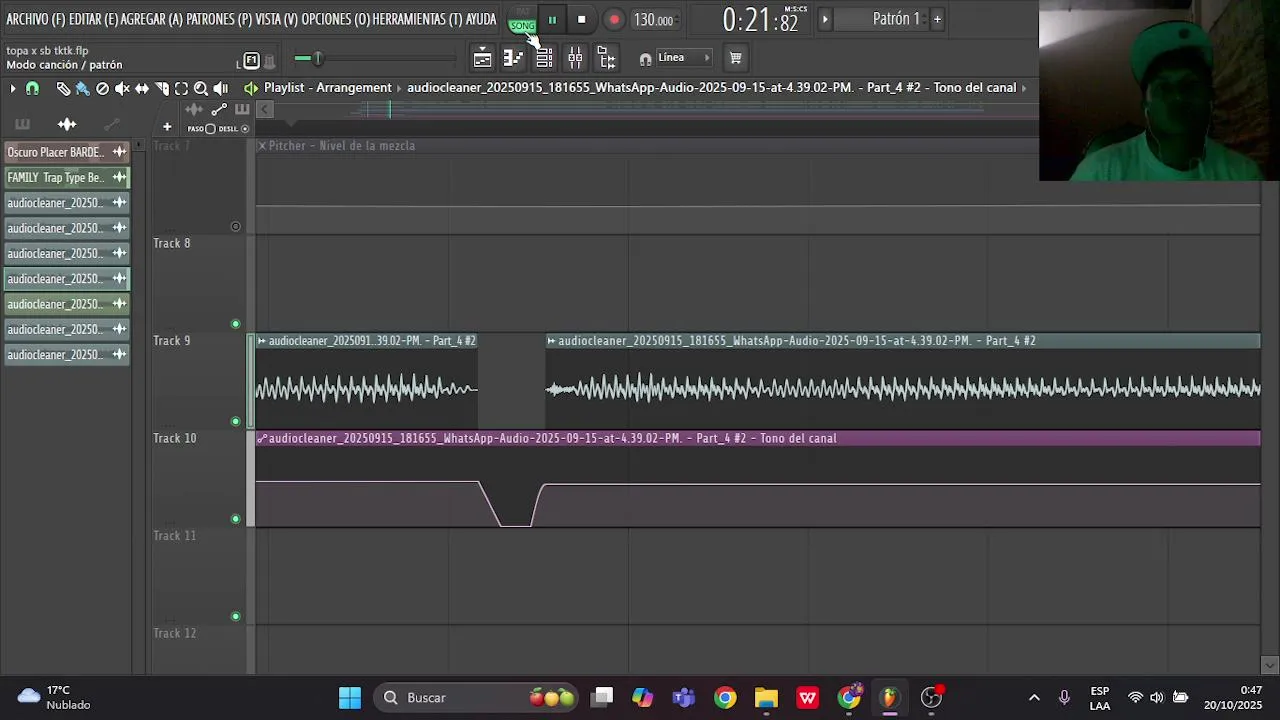Open the Tono del canal automation clip menu
Viewport: 1280px width, 720px height.
click(x=262, y=439)
